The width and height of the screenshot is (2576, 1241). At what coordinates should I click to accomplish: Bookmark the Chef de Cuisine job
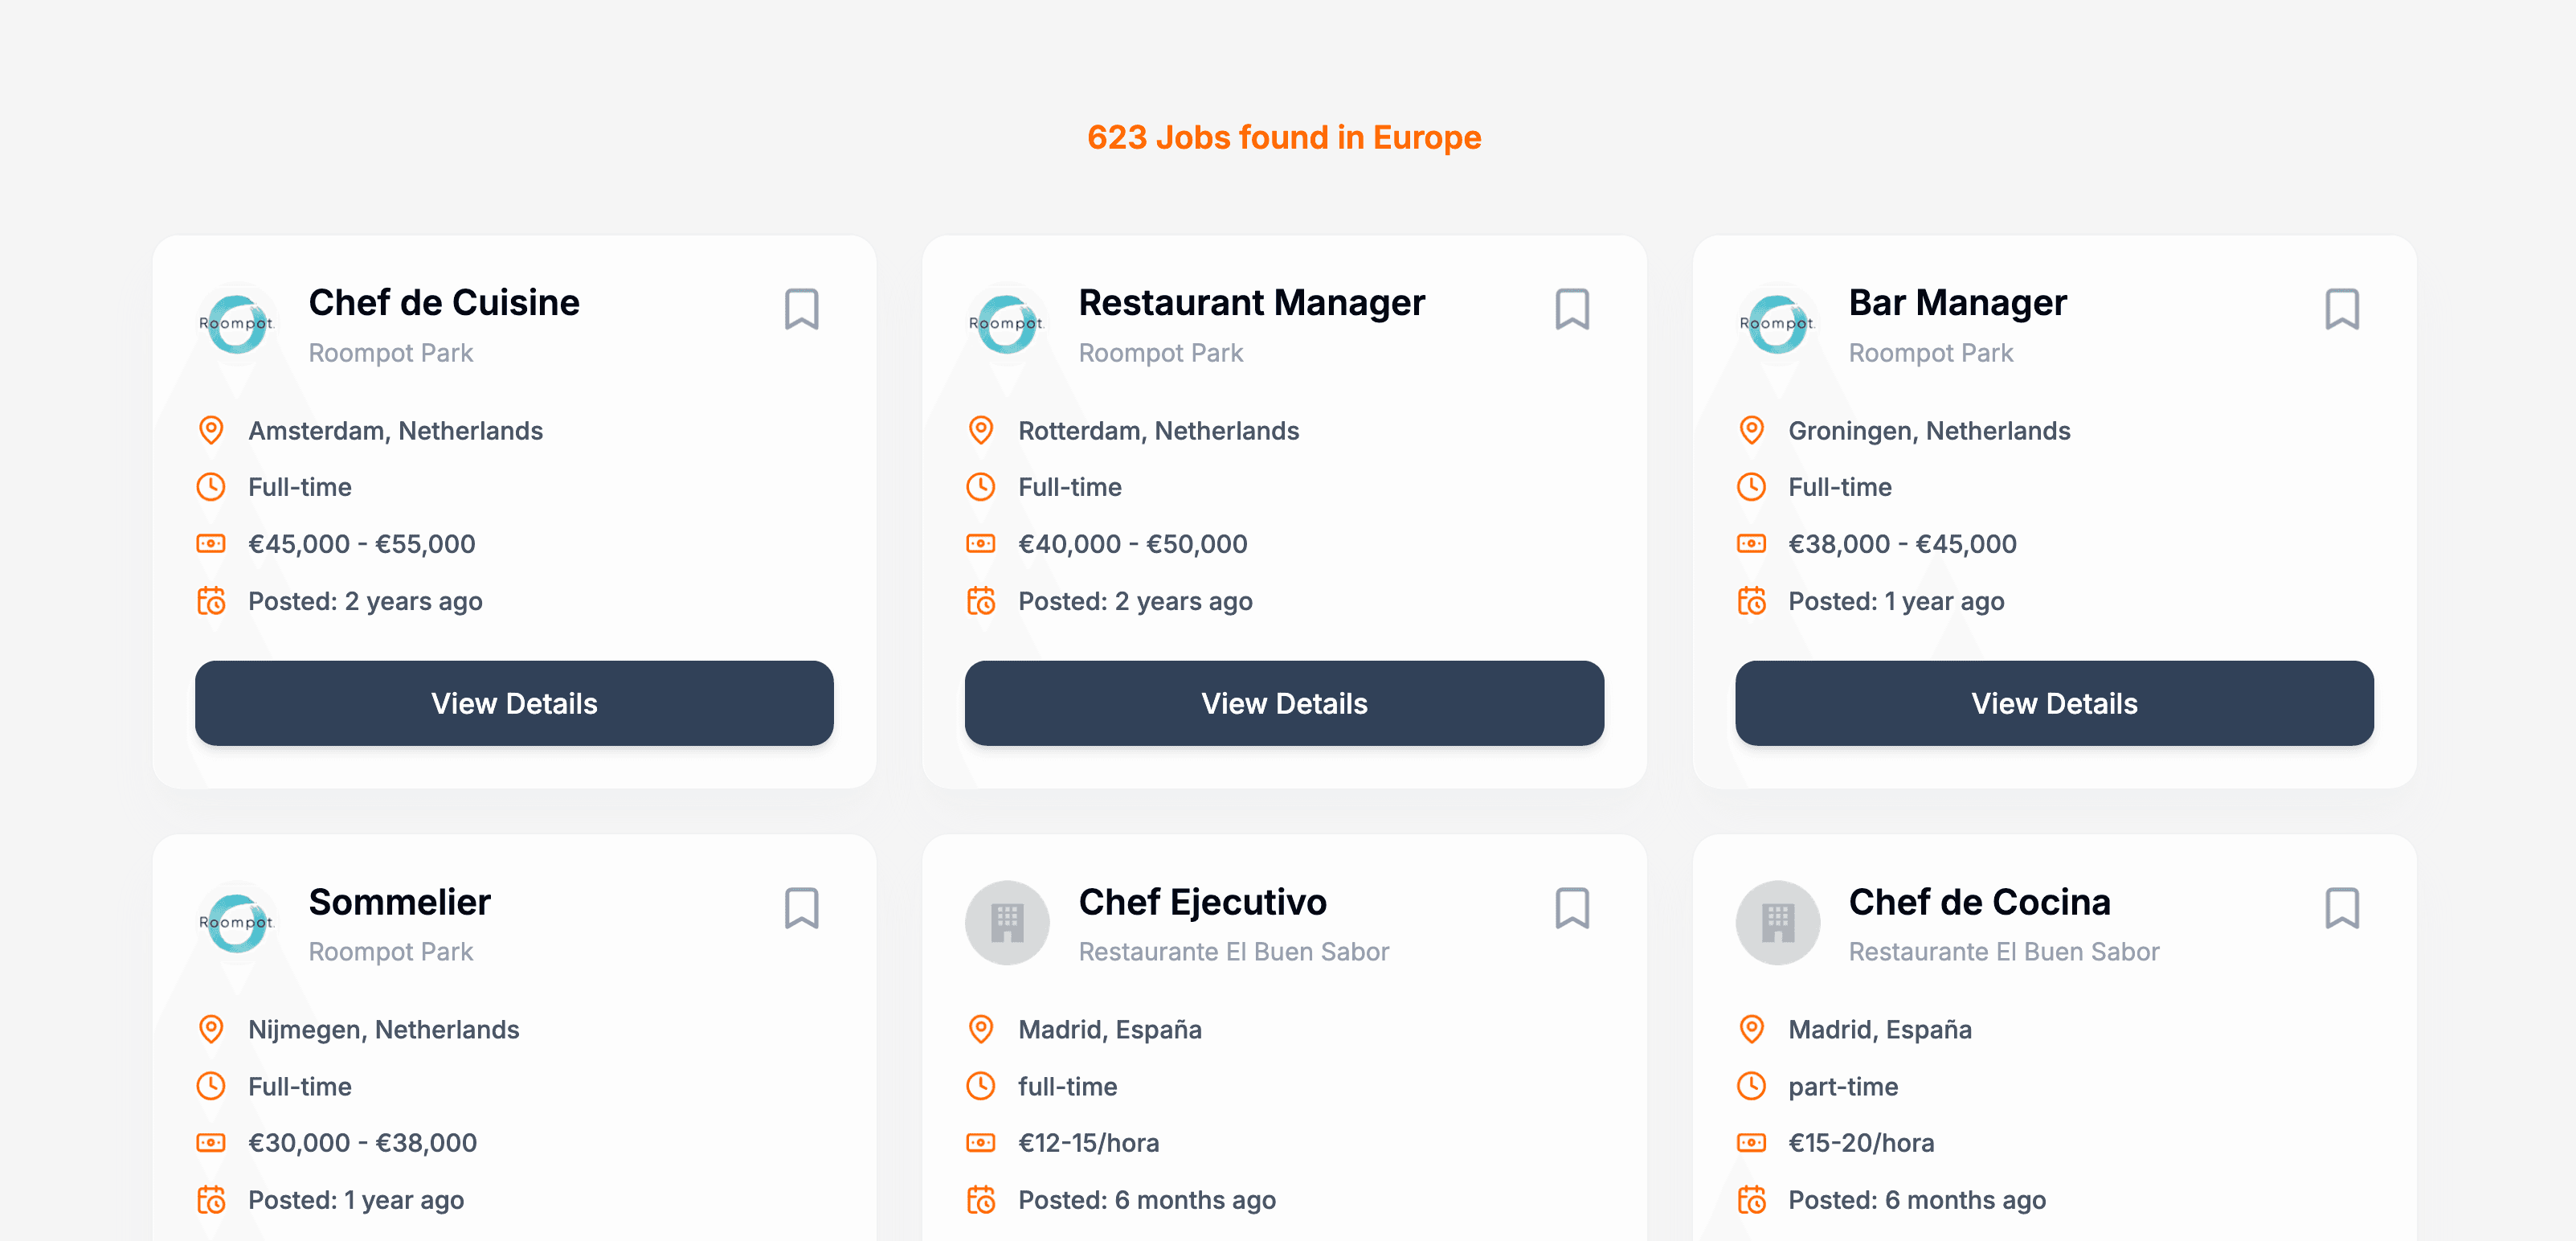point(801,309)
